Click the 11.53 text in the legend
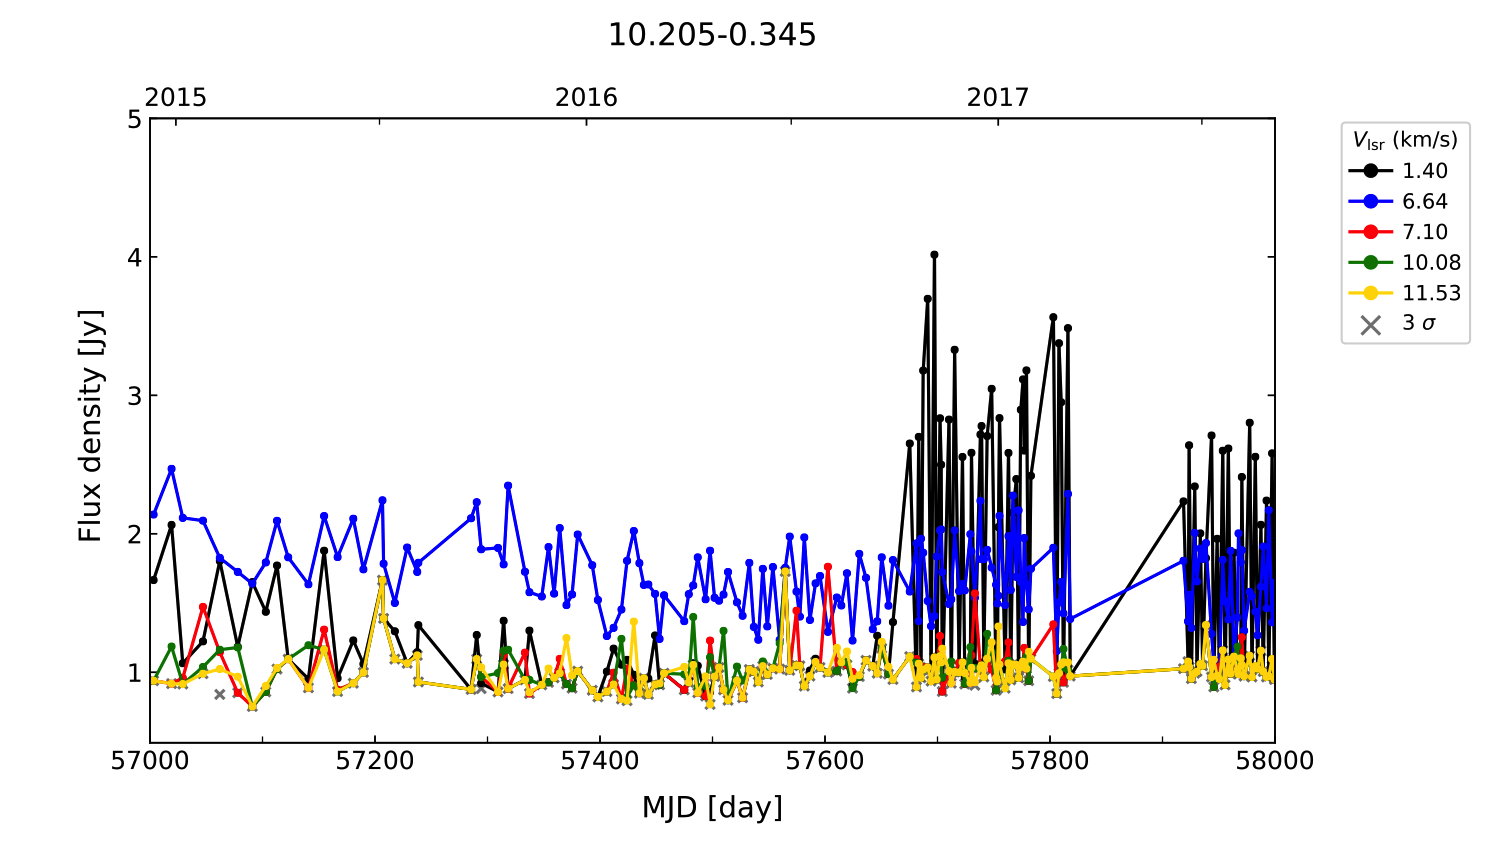This screenshot has width=1500, height=844. click(1431, 293)
